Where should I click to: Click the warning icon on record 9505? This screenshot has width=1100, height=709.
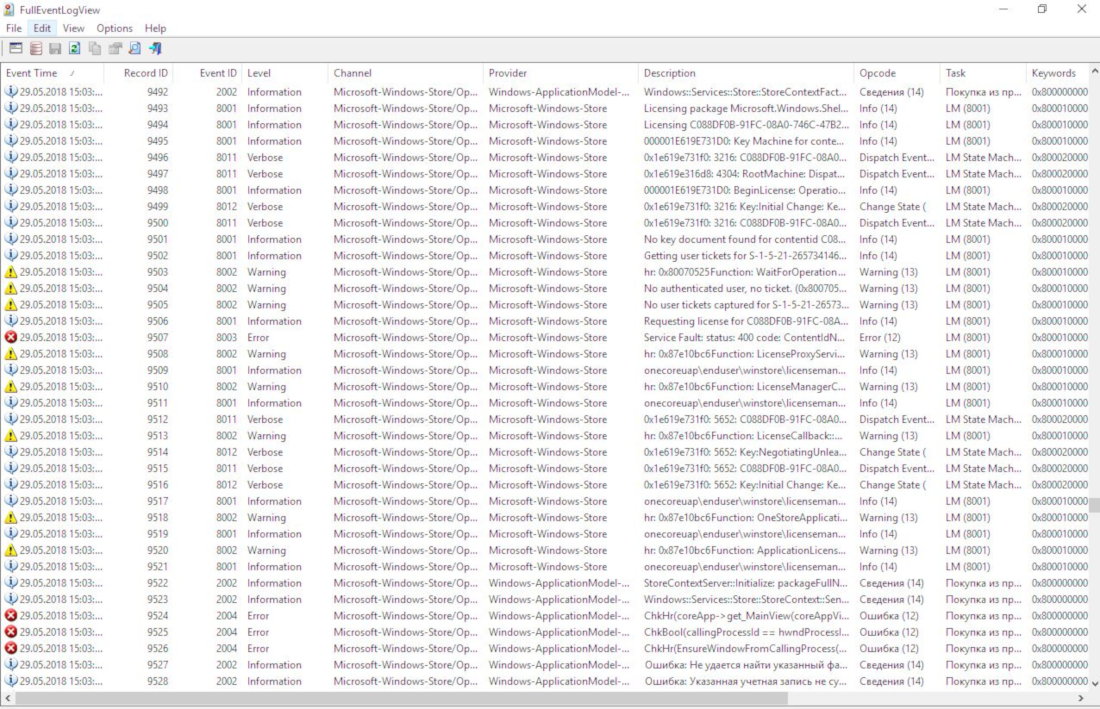point(11,304)
